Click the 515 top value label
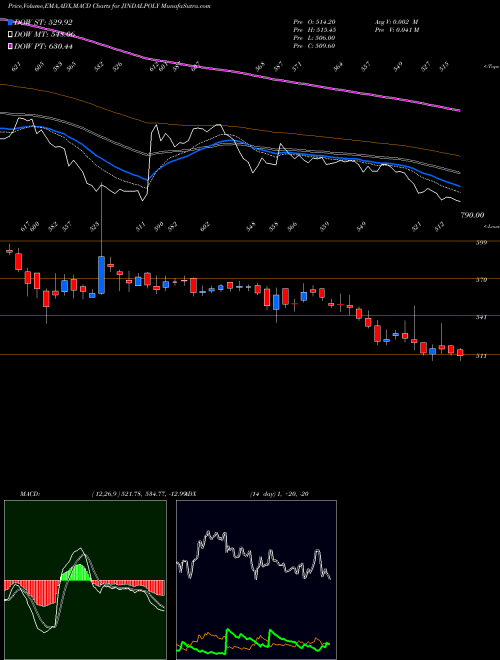 coord(444,67)
